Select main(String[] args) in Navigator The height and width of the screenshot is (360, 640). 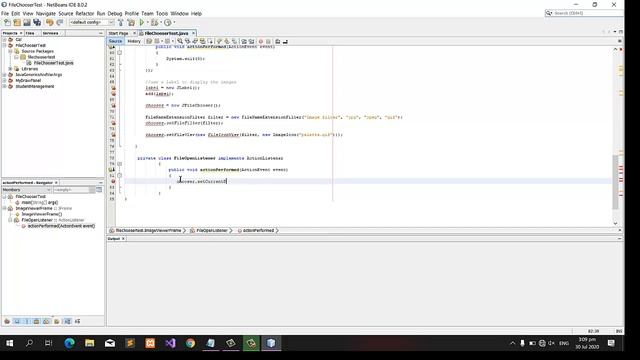coord(39,202)
